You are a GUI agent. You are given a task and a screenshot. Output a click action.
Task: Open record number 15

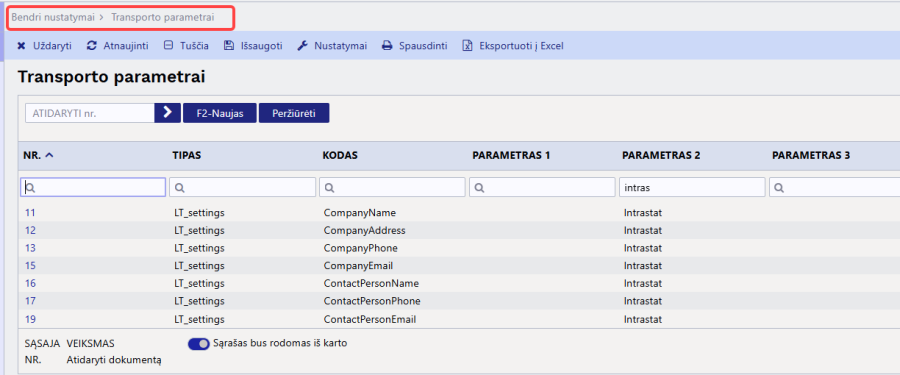30,266
